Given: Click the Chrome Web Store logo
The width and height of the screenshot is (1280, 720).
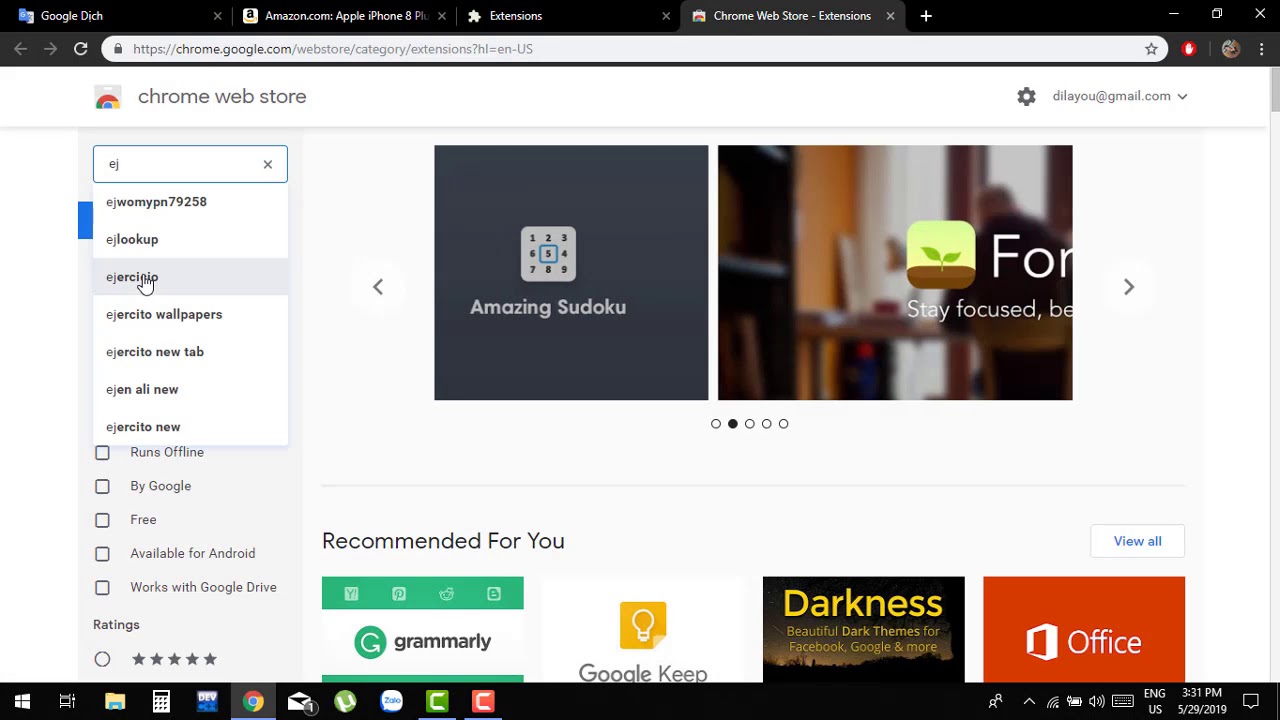Looking at the screenshot, I should coord(108,97).
